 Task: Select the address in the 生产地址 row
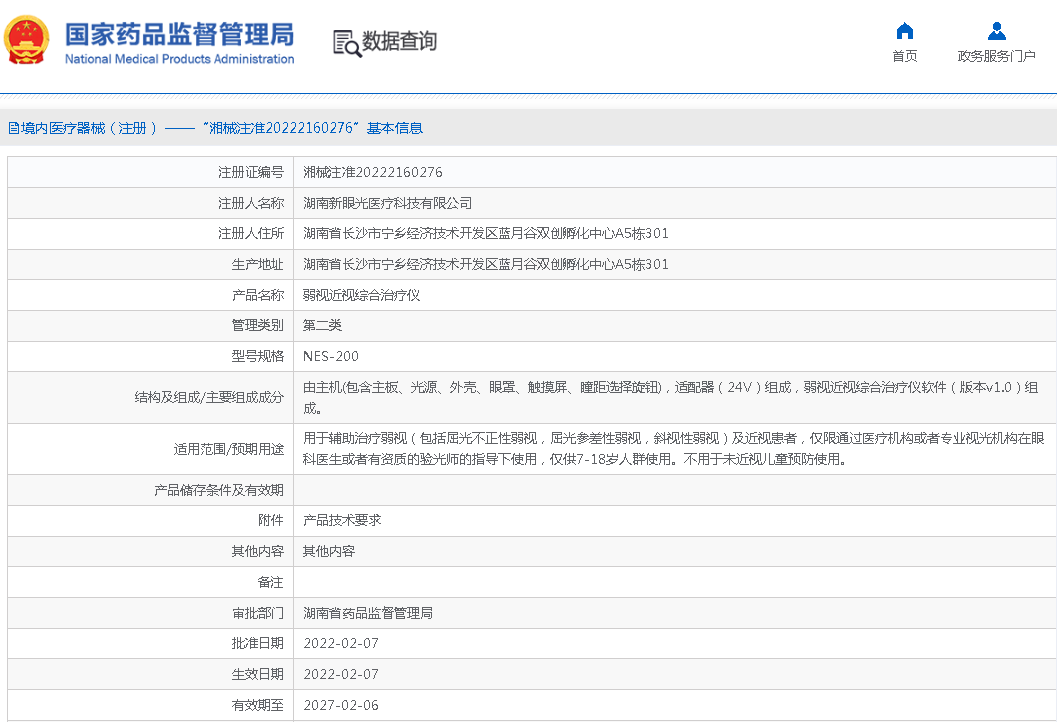tap(485, 265)
